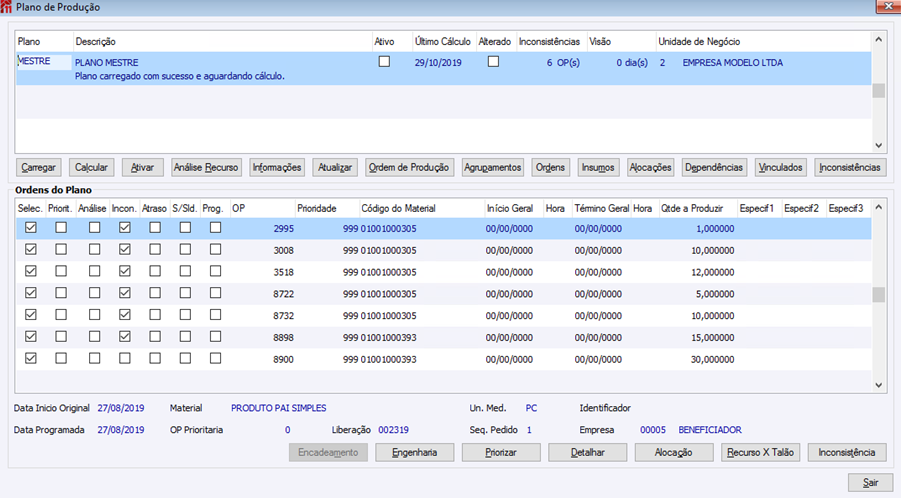
Task: Click the Inconsistências toolbar button
Action: [850, 167]
